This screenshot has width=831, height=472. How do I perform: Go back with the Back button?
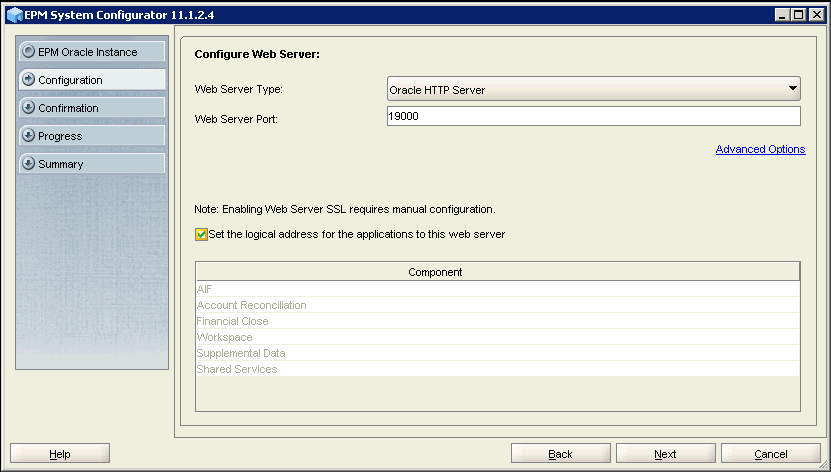pyautogui.click(x=560, y=454)
